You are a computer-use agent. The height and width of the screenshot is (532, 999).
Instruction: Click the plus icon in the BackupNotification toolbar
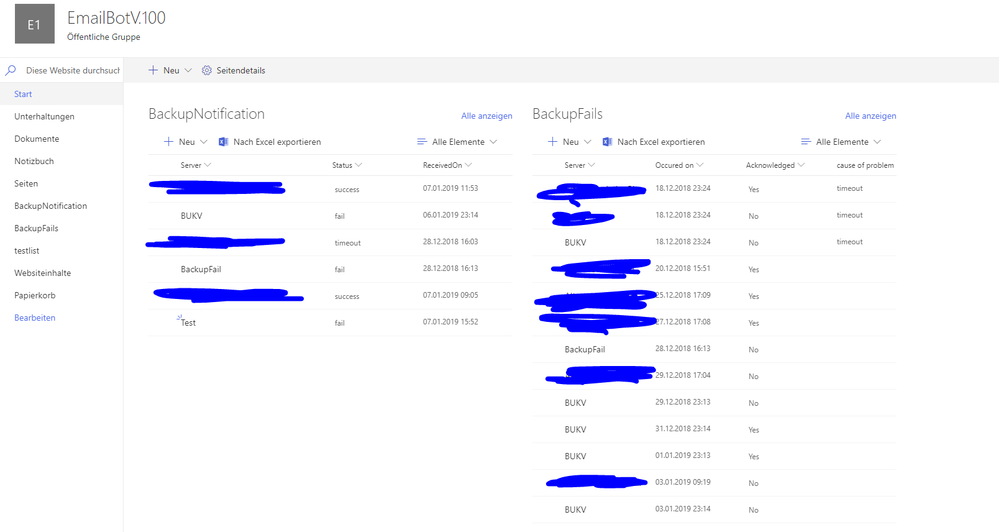pos(168,141)
